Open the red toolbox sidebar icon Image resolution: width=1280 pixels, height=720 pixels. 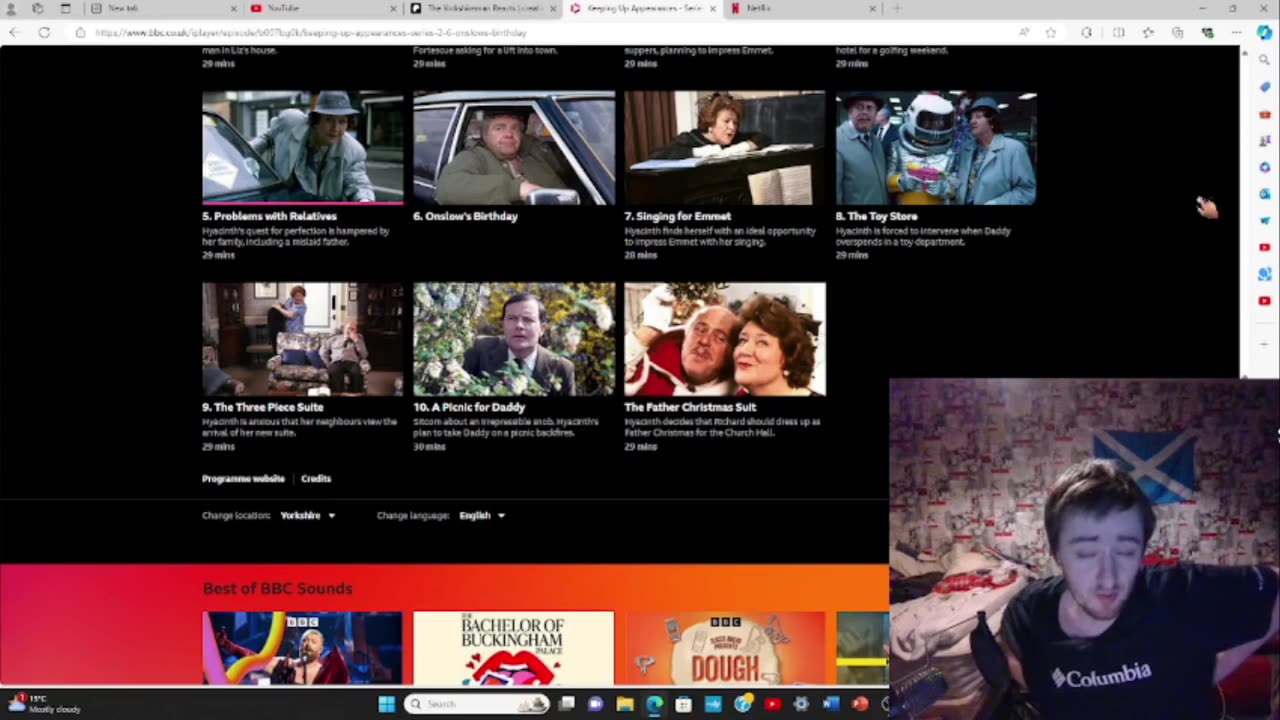click(x=1264, y=114)
